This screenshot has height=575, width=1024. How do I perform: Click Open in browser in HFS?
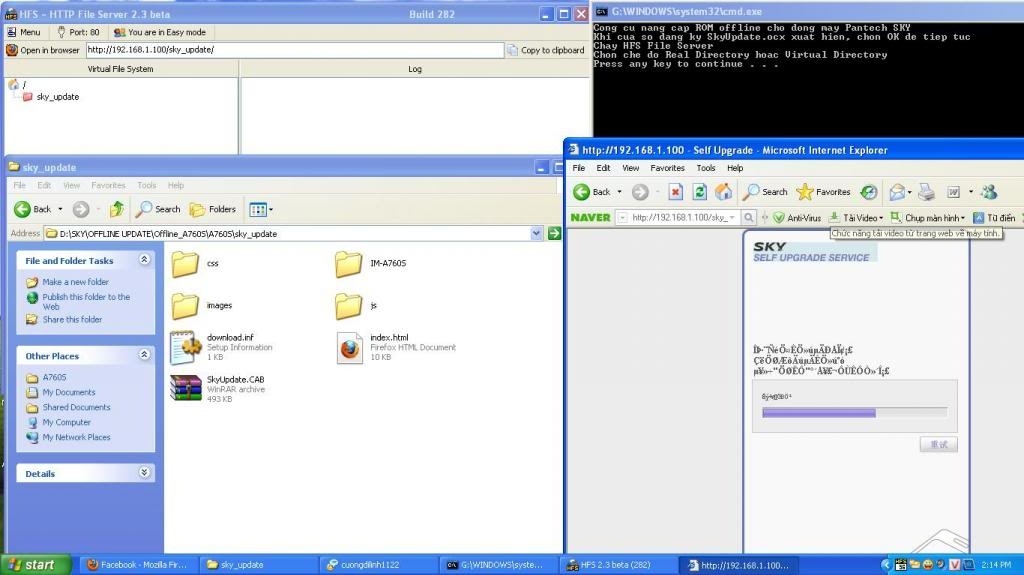[x=43, y=50]
